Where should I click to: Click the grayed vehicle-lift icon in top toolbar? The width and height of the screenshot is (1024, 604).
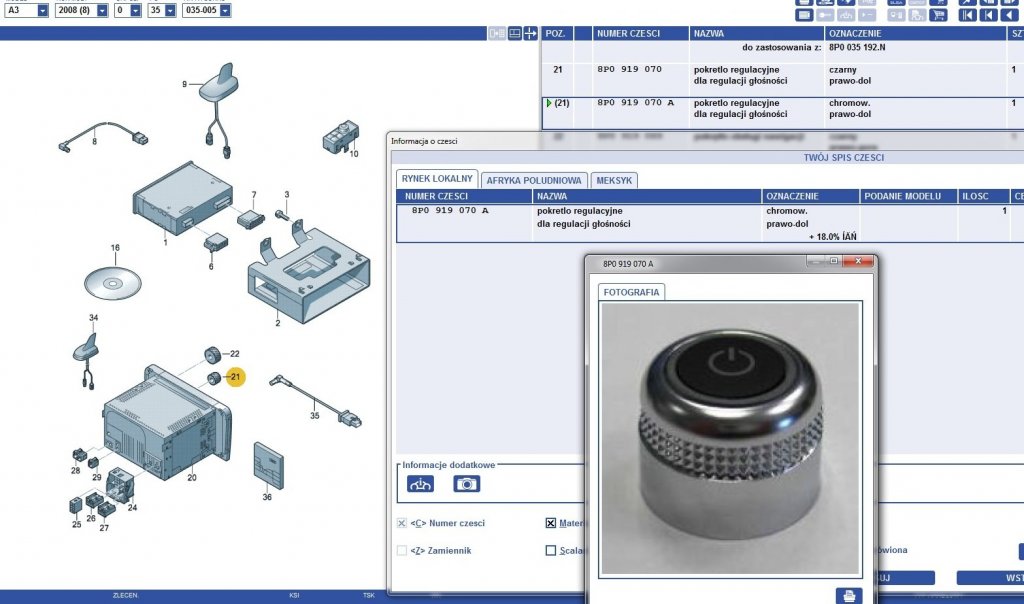[846, 14]
